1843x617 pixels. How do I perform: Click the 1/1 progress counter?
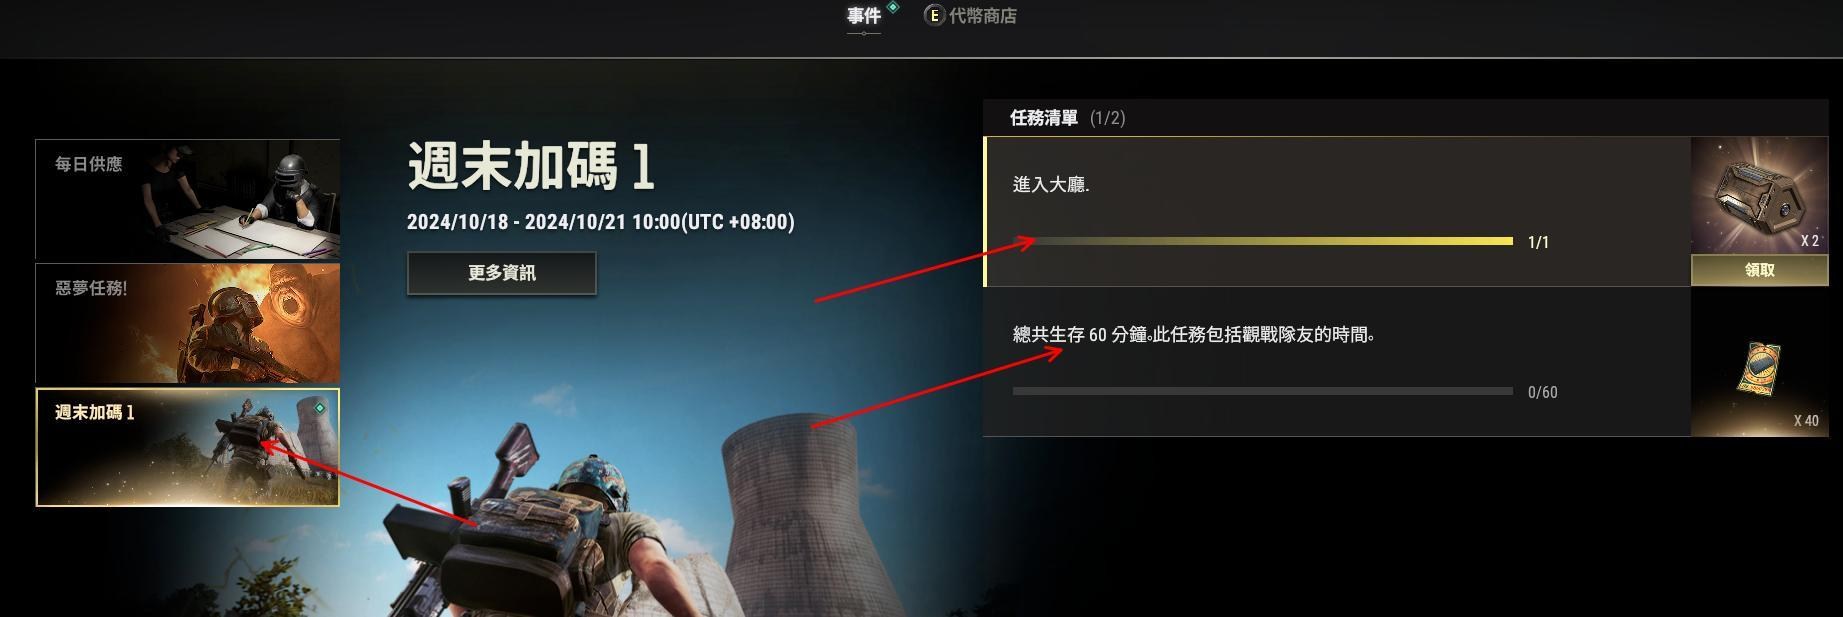click(x=1538, y=242)
